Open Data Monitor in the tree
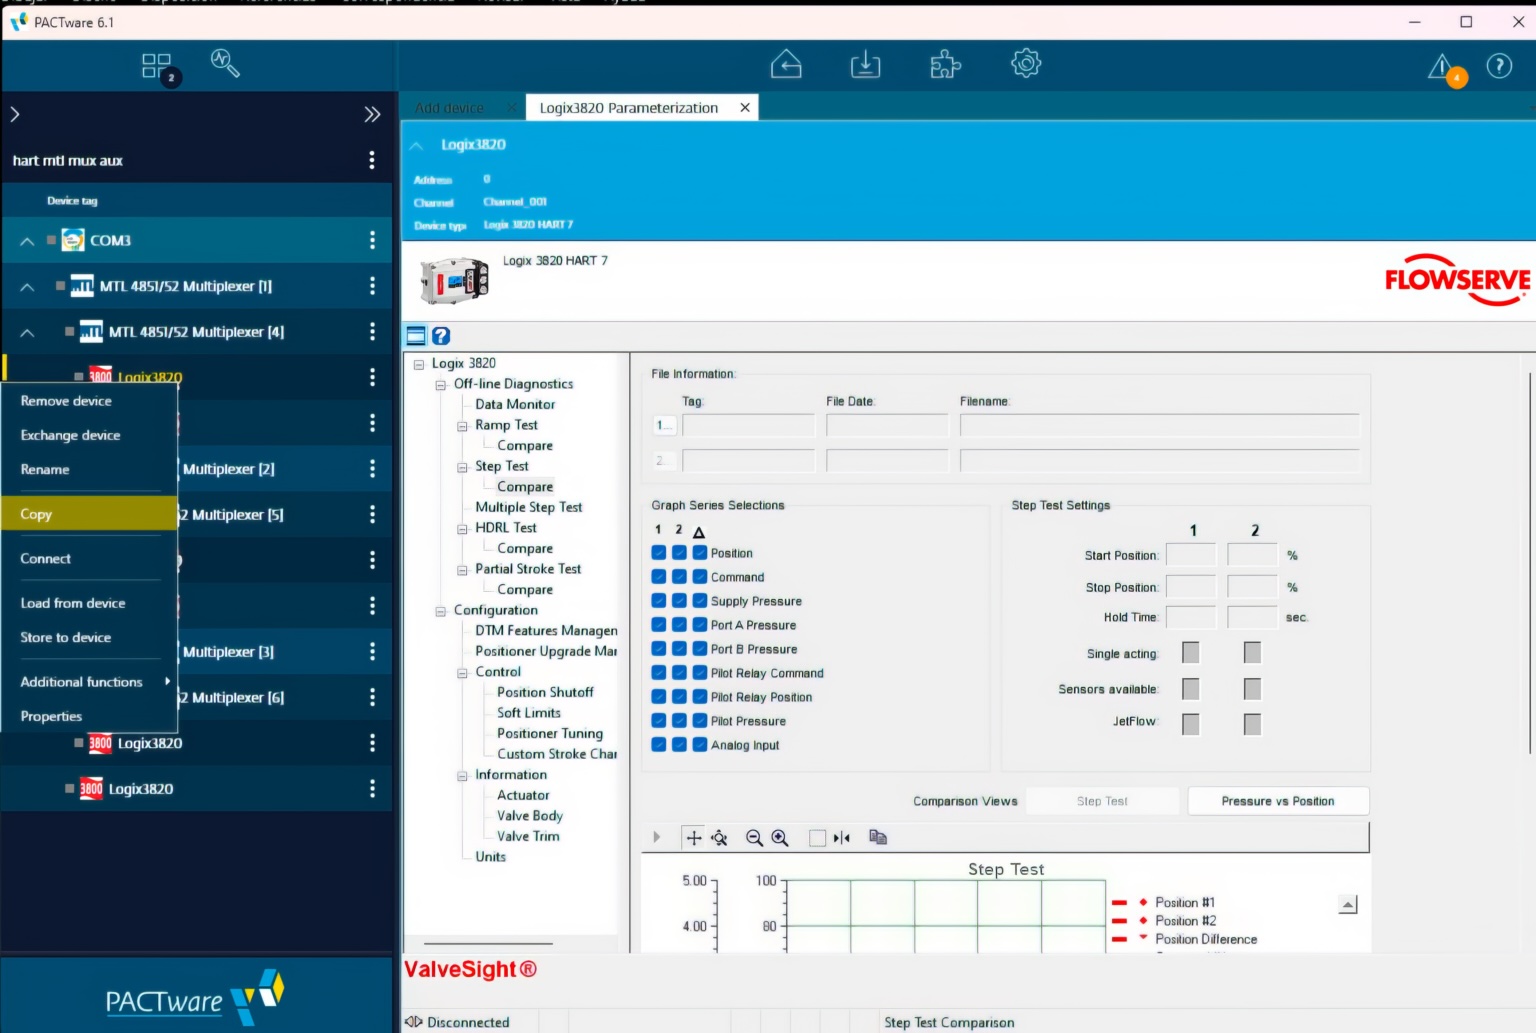The image size is (1536, 1033). (x=515, y=404)
